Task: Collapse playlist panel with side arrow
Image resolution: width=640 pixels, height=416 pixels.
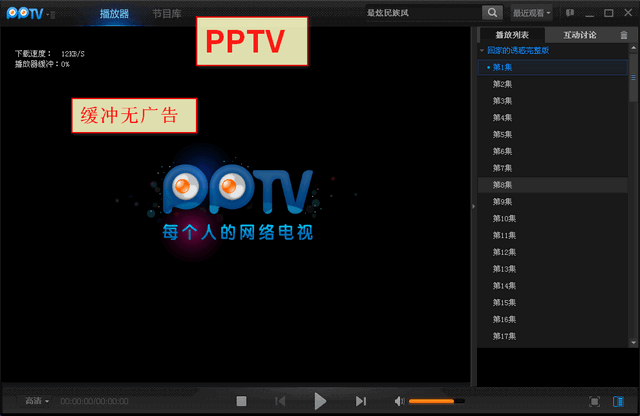Action: pyautogui.click(x=473, y=207)
